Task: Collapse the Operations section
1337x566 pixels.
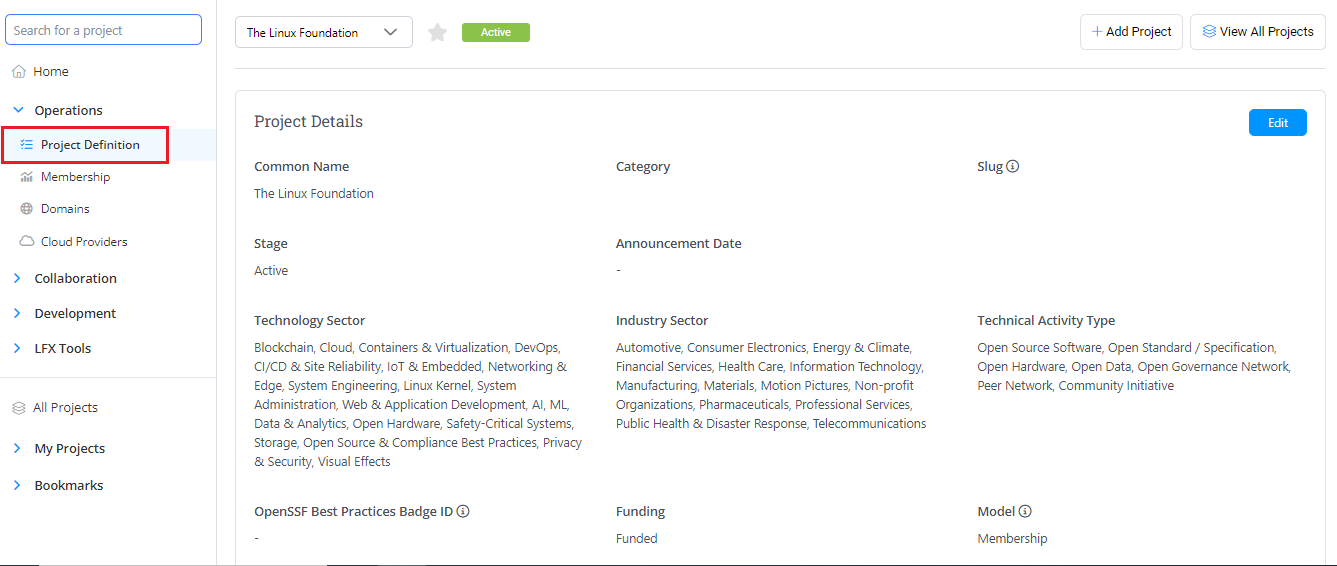Action: (18, 110)
